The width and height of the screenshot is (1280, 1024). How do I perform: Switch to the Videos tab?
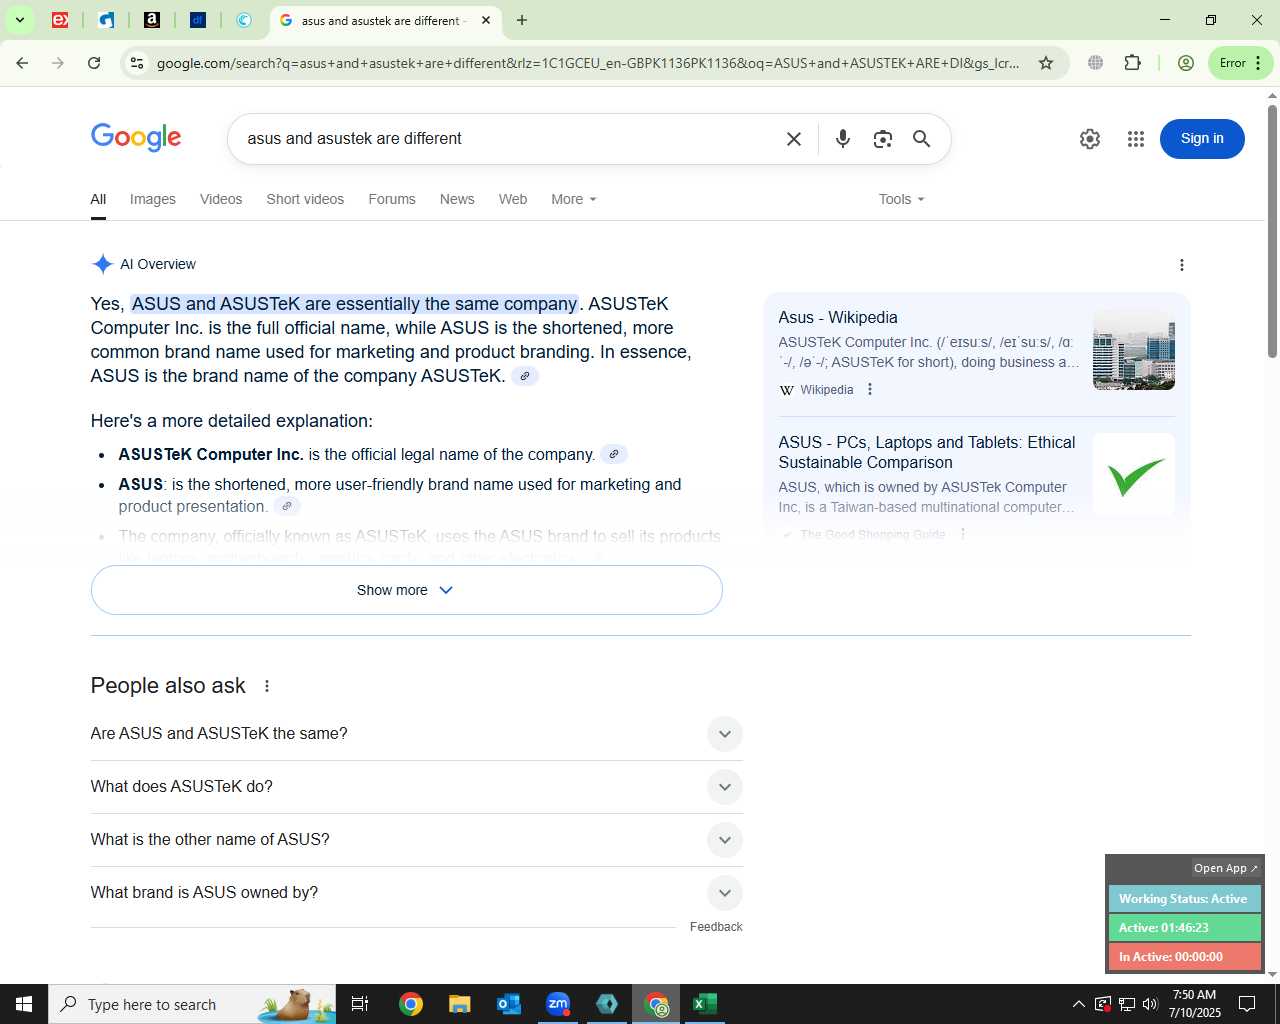pyautogui.click(x=221, y=199)
